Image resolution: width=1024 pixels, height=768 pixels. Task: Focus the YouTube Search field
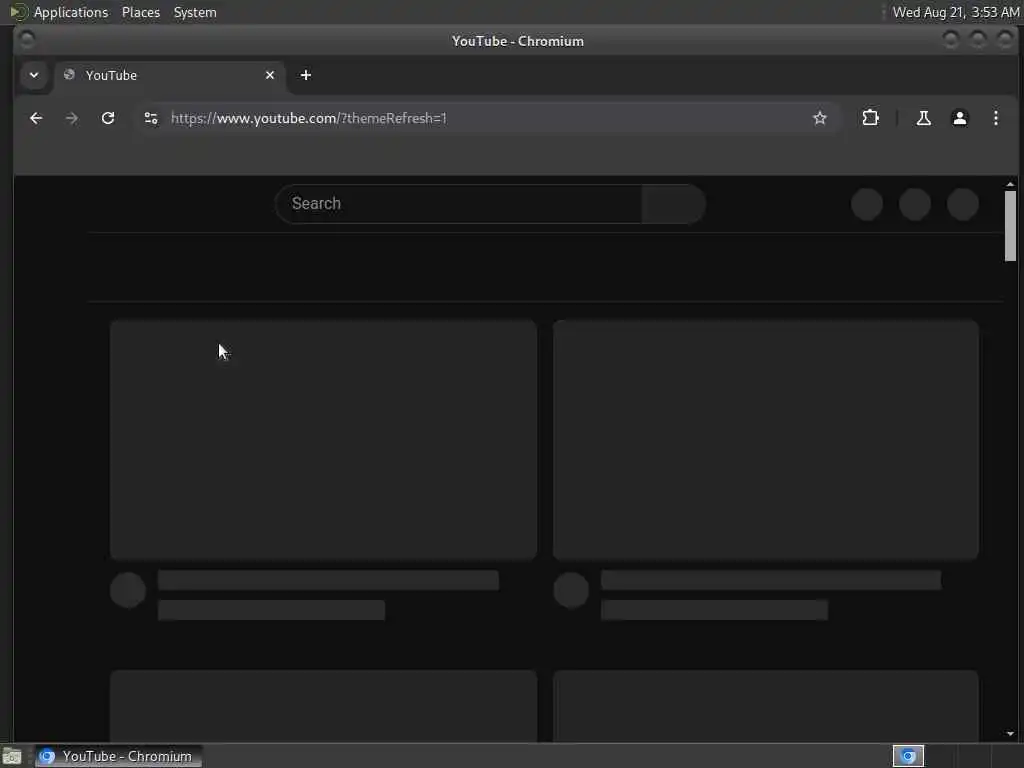click(458, 204)
